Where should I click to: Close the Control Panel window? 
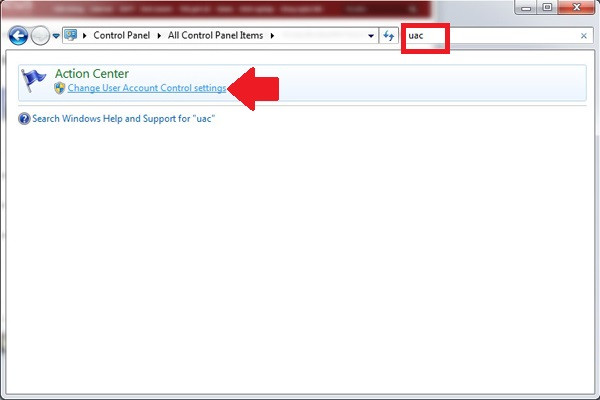coord(577,7)
